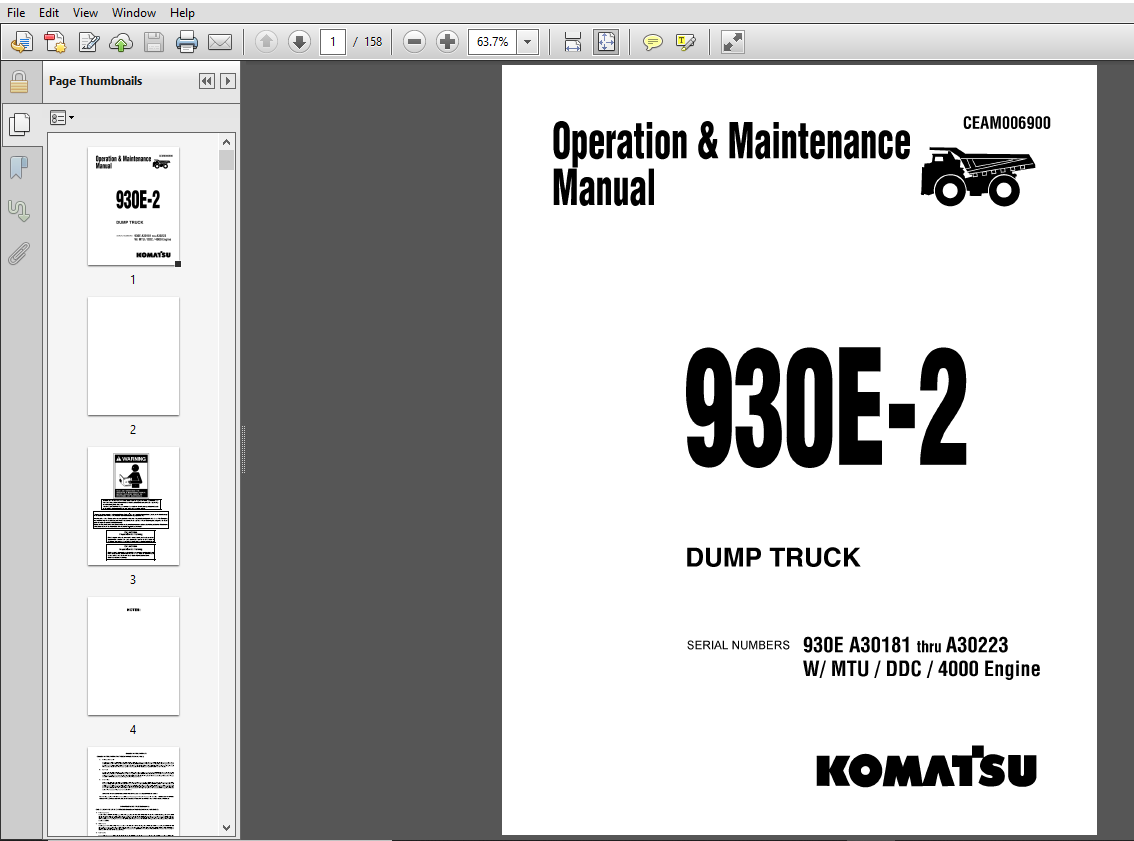1134x841 pixels.
Task: Open the Window menu
Action: pyautogui.click(x=134, y=12)
